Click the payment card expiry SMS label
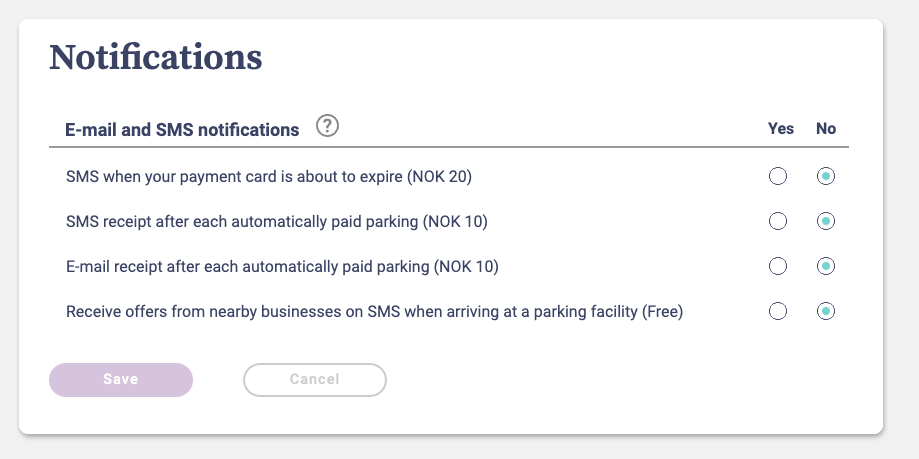This screenshot has height=459, width=919. point(268,177)
